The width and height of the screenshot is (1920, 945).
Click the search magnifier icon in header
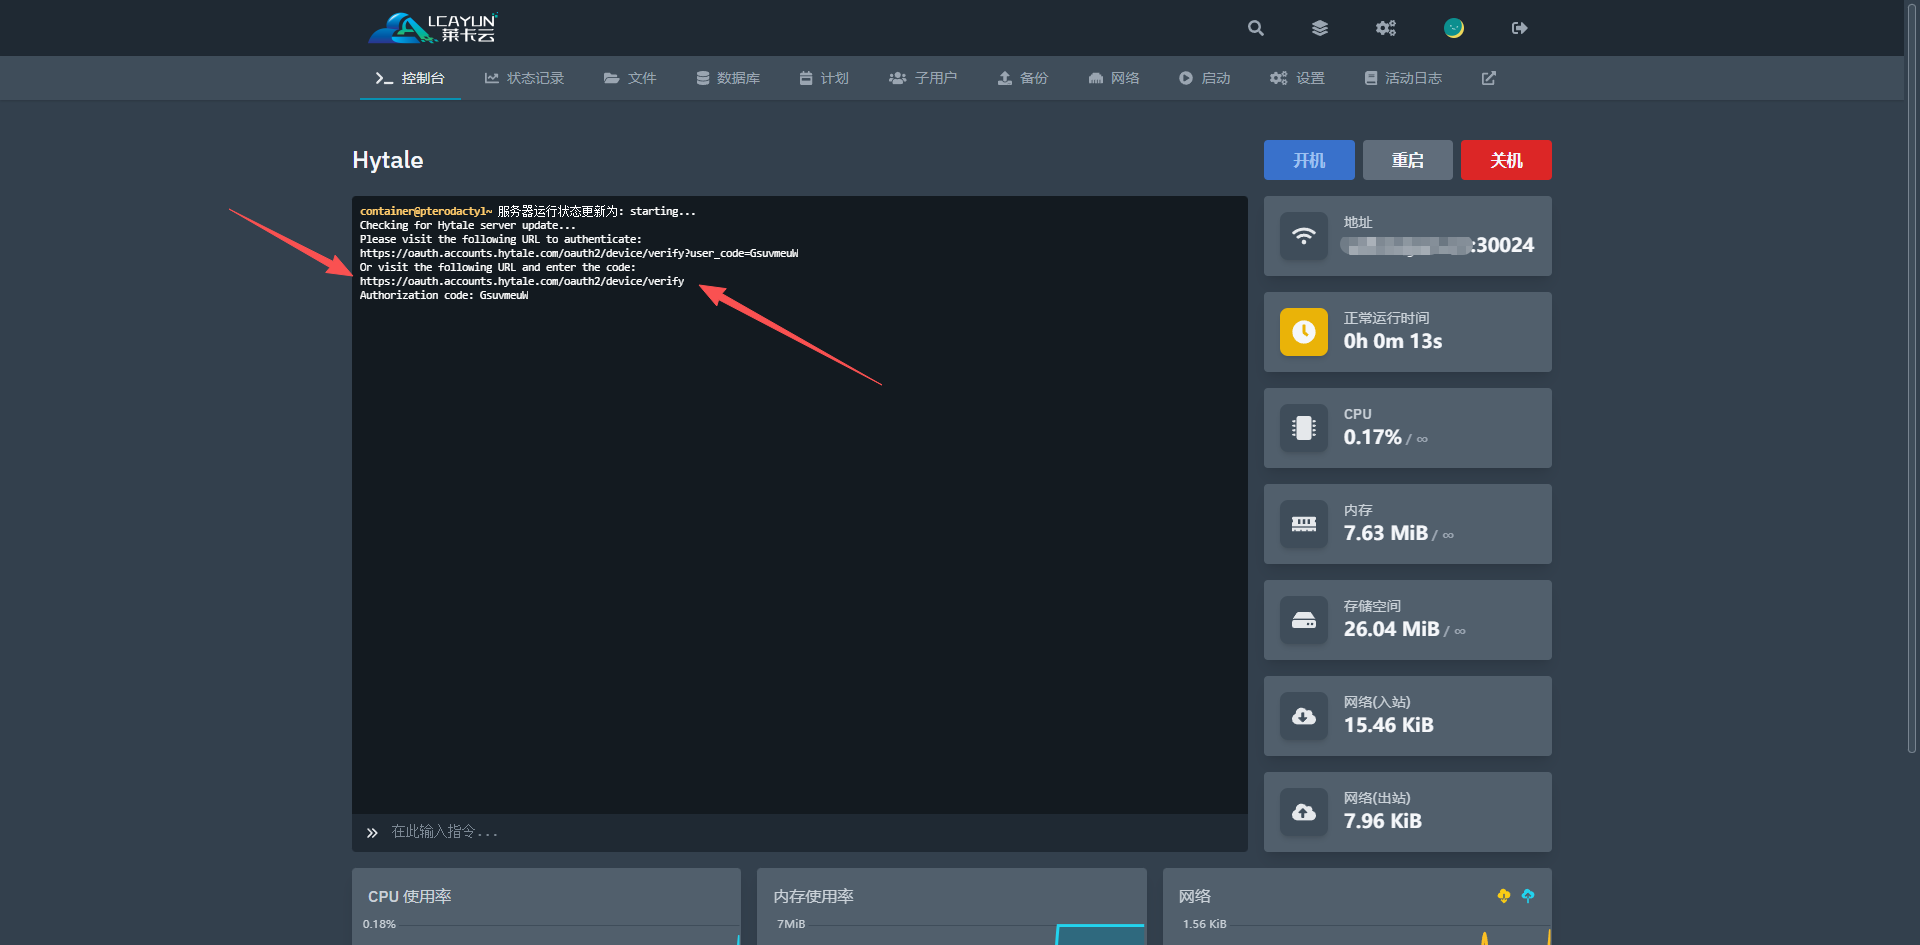point(1255,28)
